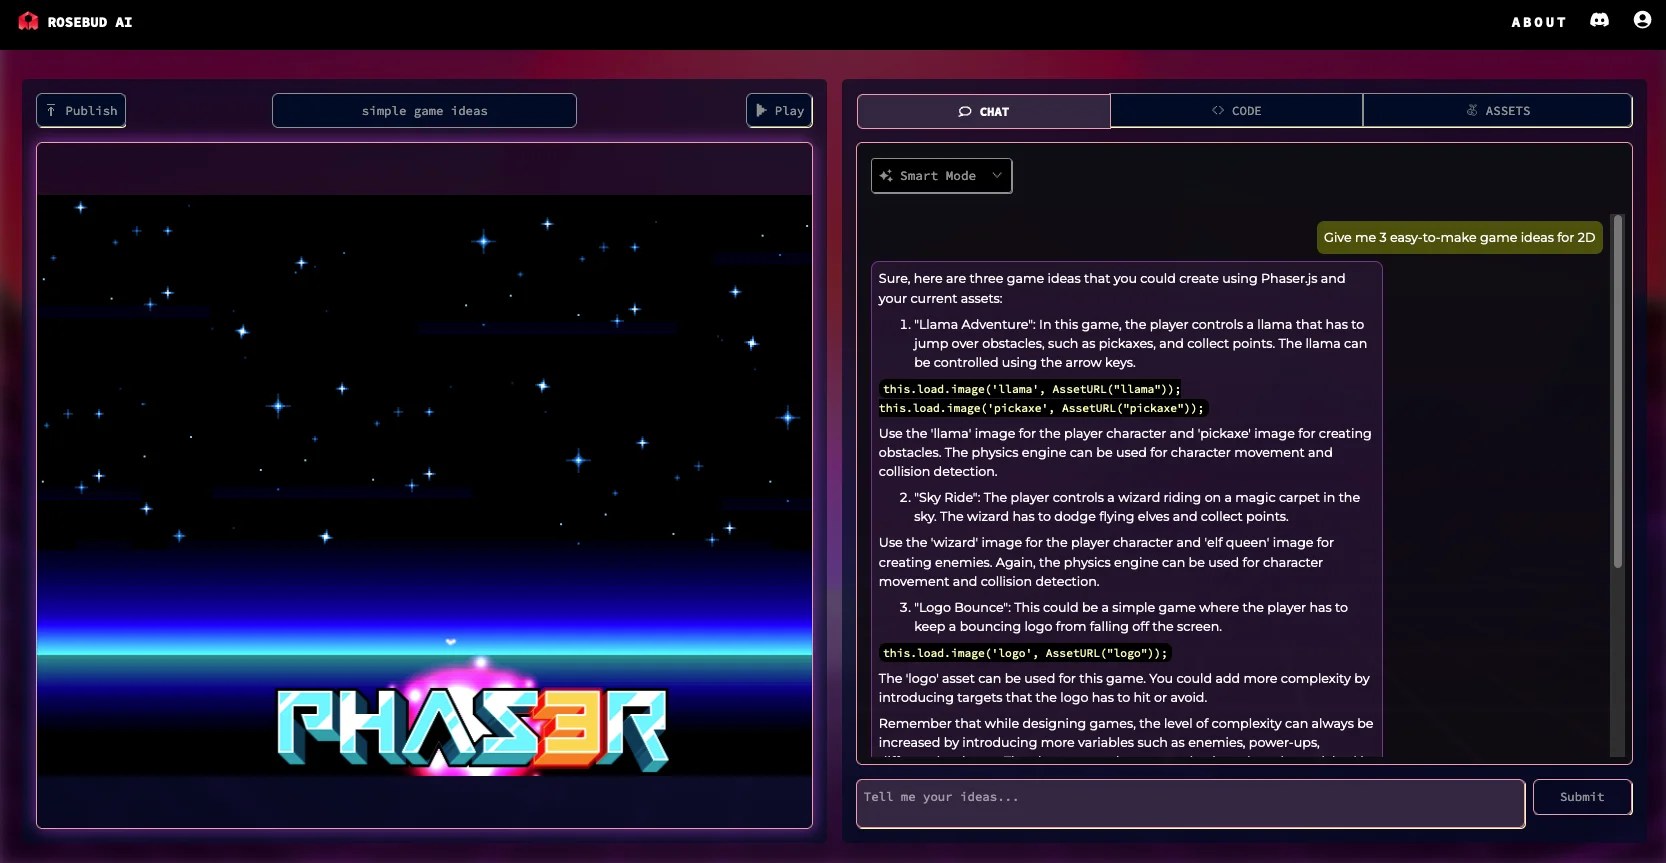
Task: Click the "Llama Adventure" idea text
Action: pyautogui.click(x=1138, y=343)
